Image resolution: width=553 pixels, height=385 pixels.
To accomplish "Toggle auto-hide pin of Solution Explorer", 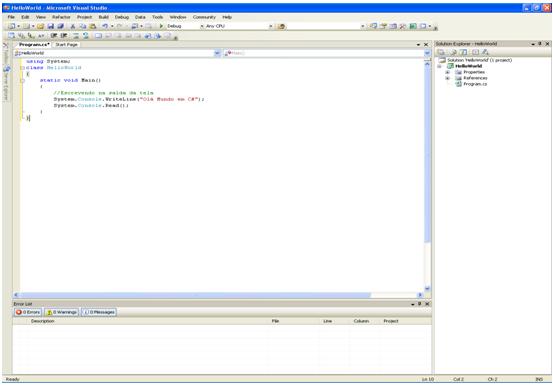I will (x=540, y=44).
